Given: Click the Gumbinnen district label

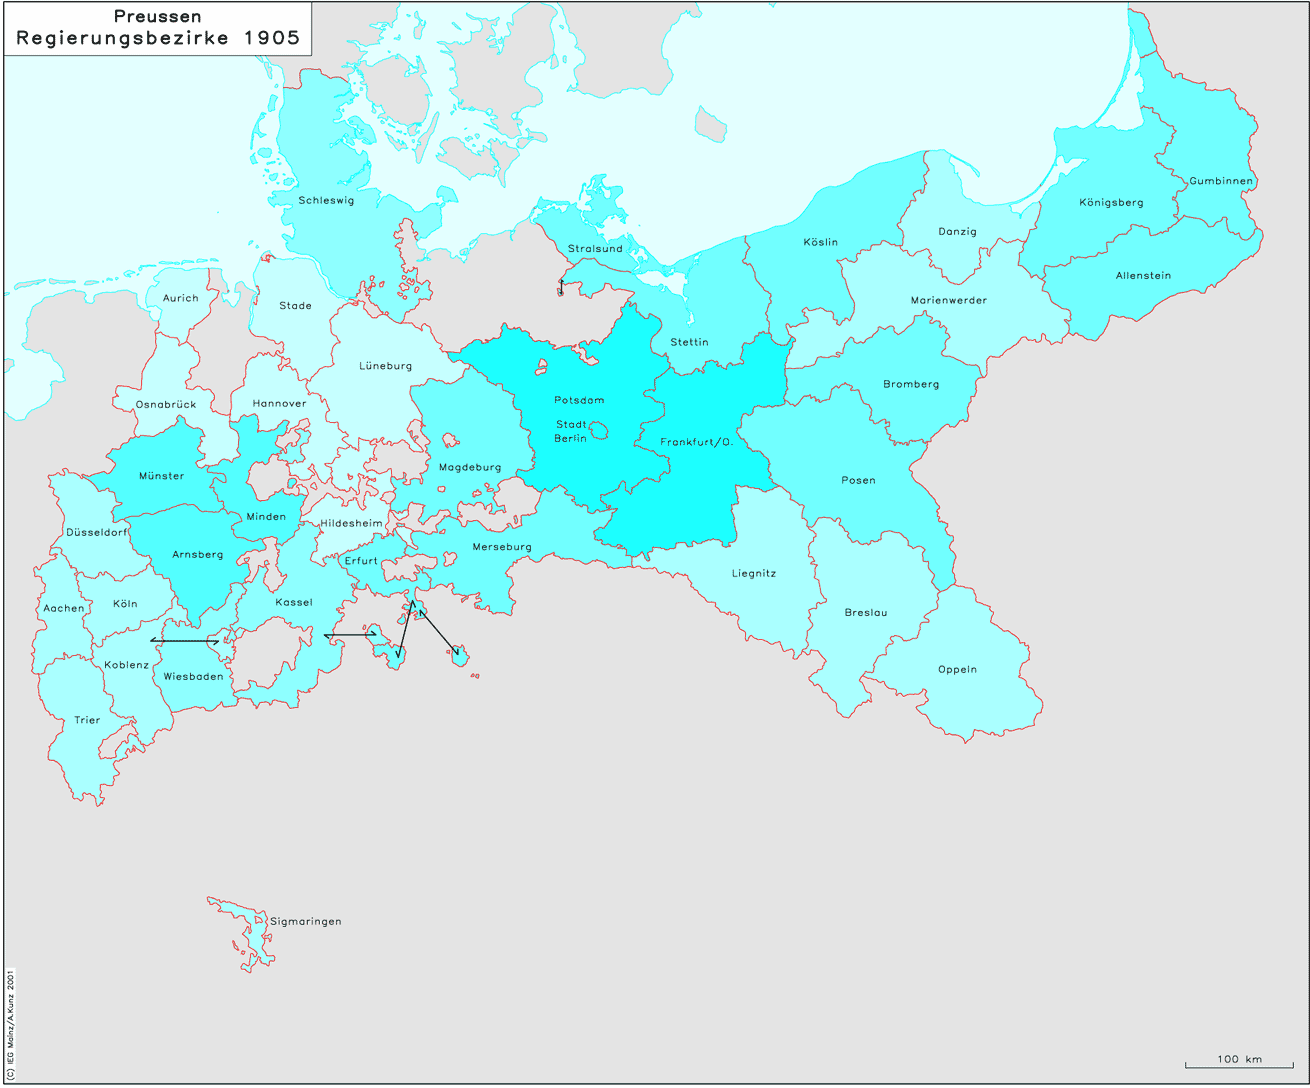Looking at the screenshot, I should pos(1220,181).
